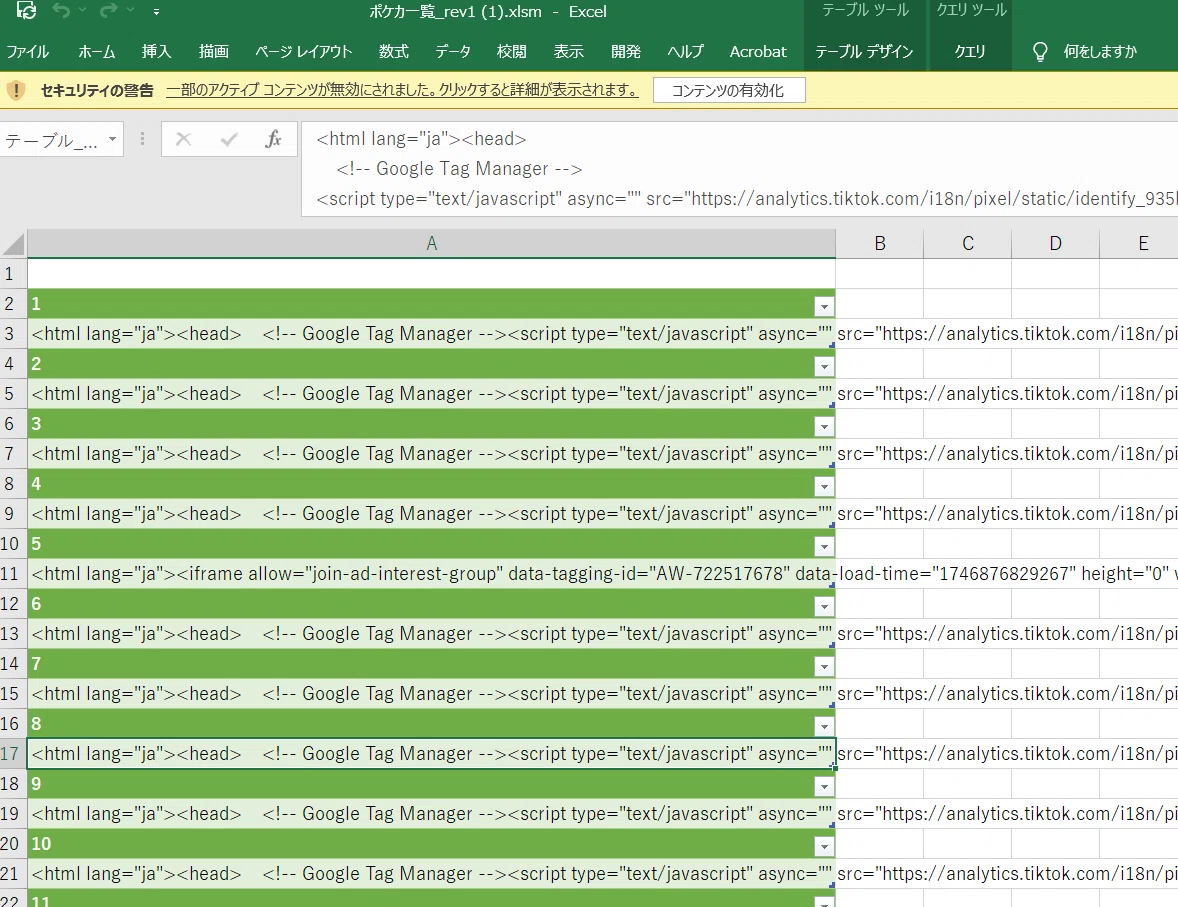Open the データ ribbon tab
Image resolution: width=1178 pixels, height=907 pixels.
tap(453, 51)
